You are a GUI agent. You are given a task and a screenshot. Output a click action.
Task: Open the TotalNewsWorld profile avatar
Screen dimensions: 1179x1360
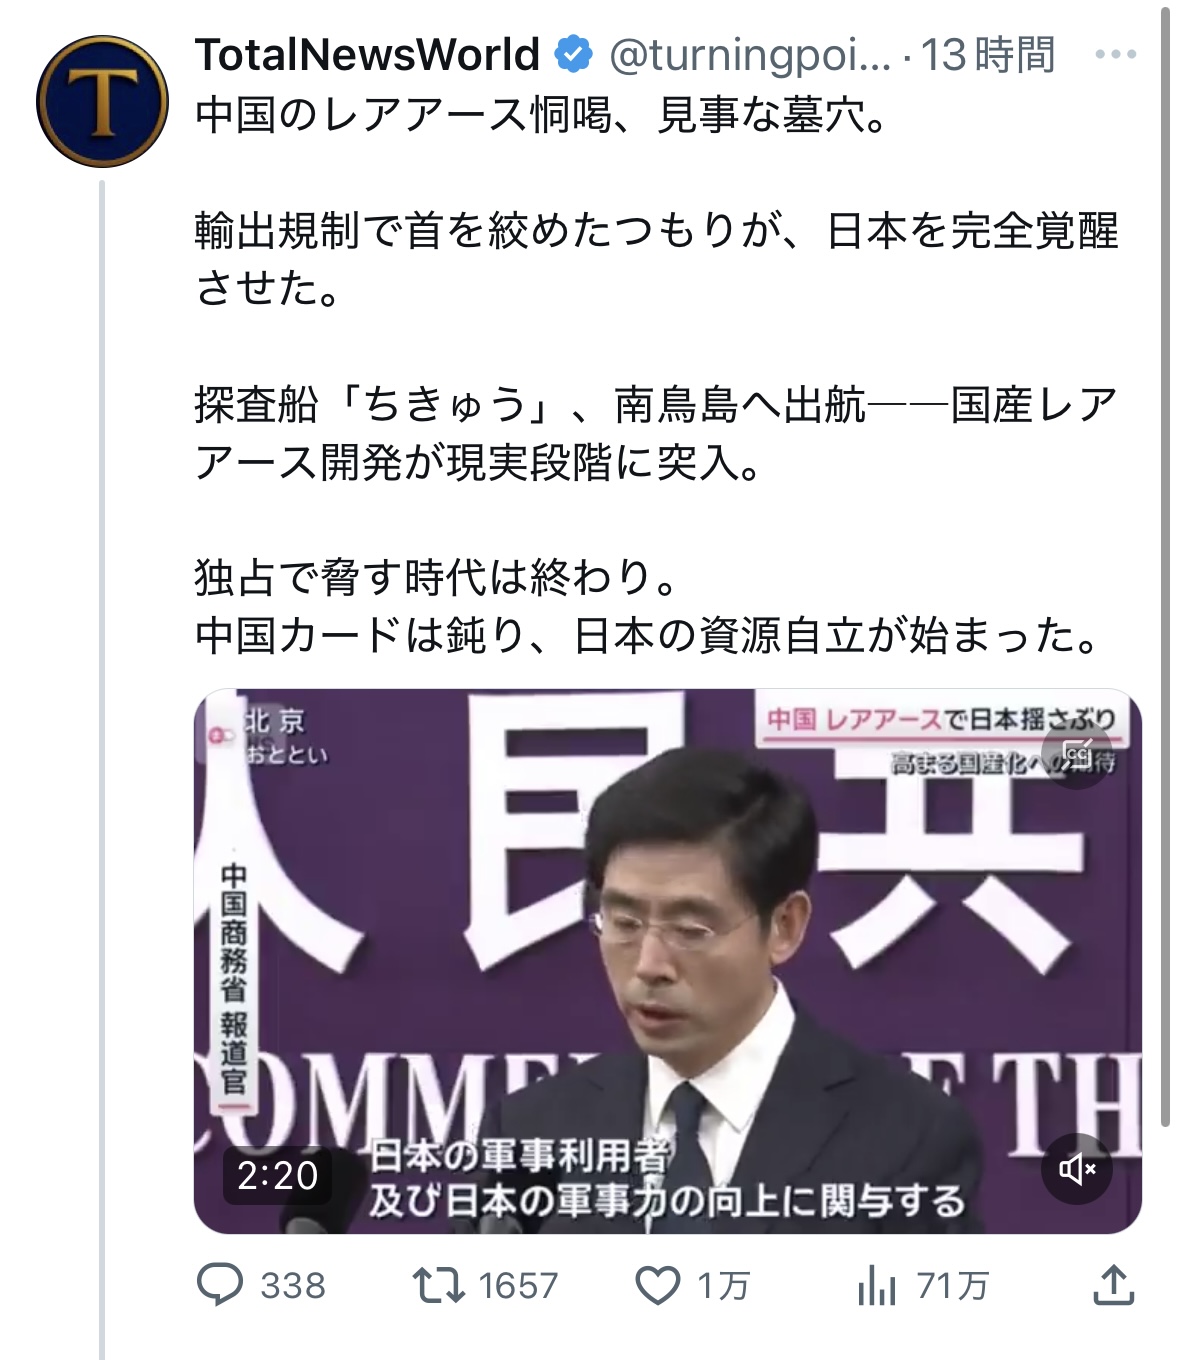102,101
